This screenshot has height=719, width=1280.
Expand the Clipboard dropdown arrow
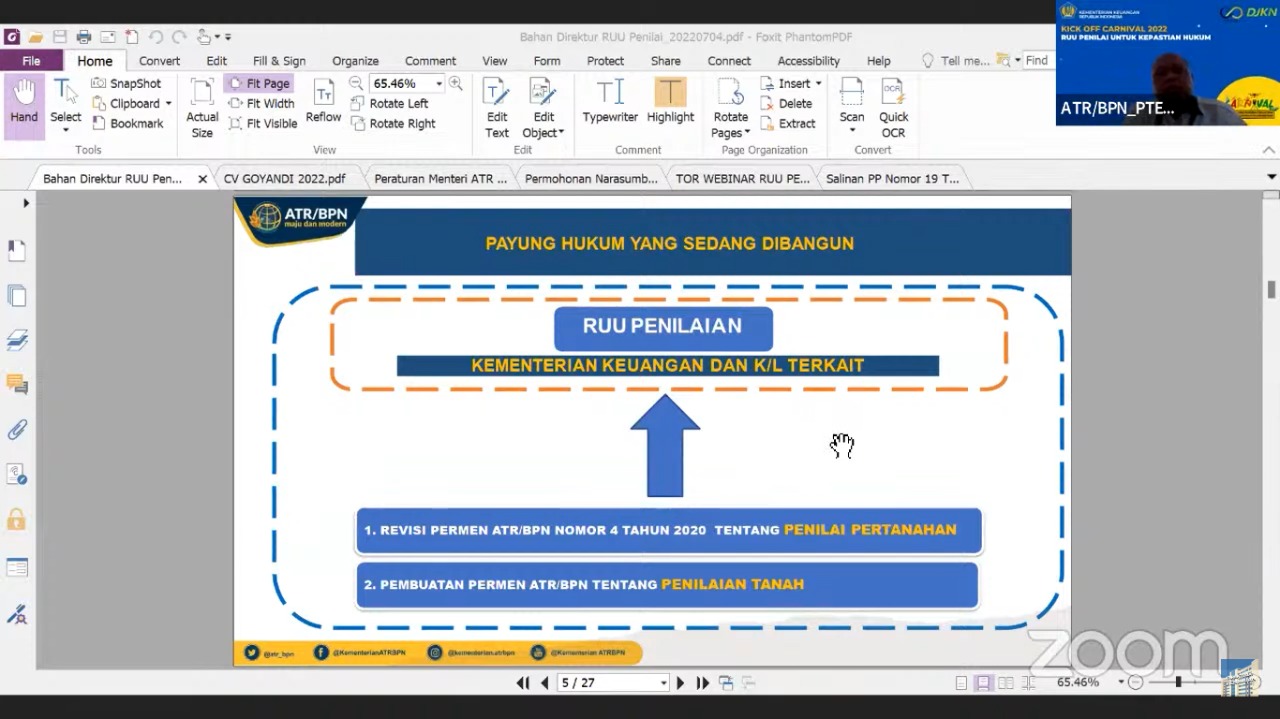click(168, 104)
